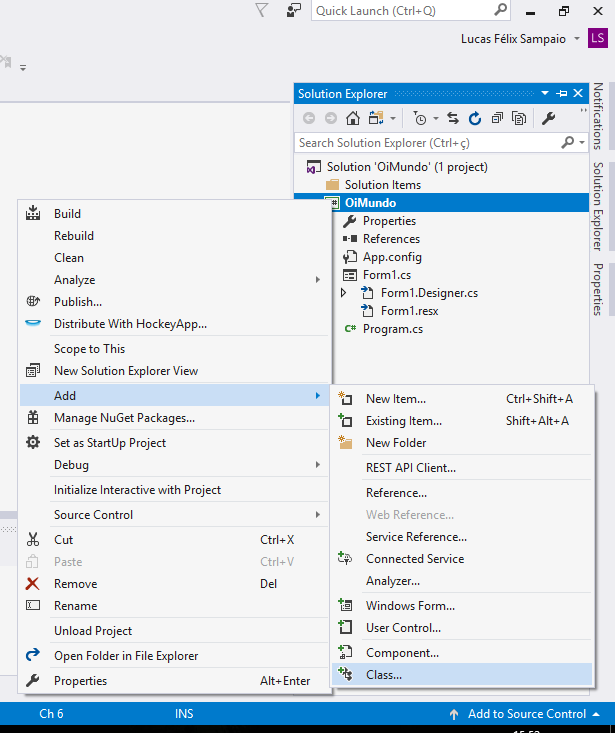
Task: Select Class... in the Add submenu
Action: click(383, 675)
